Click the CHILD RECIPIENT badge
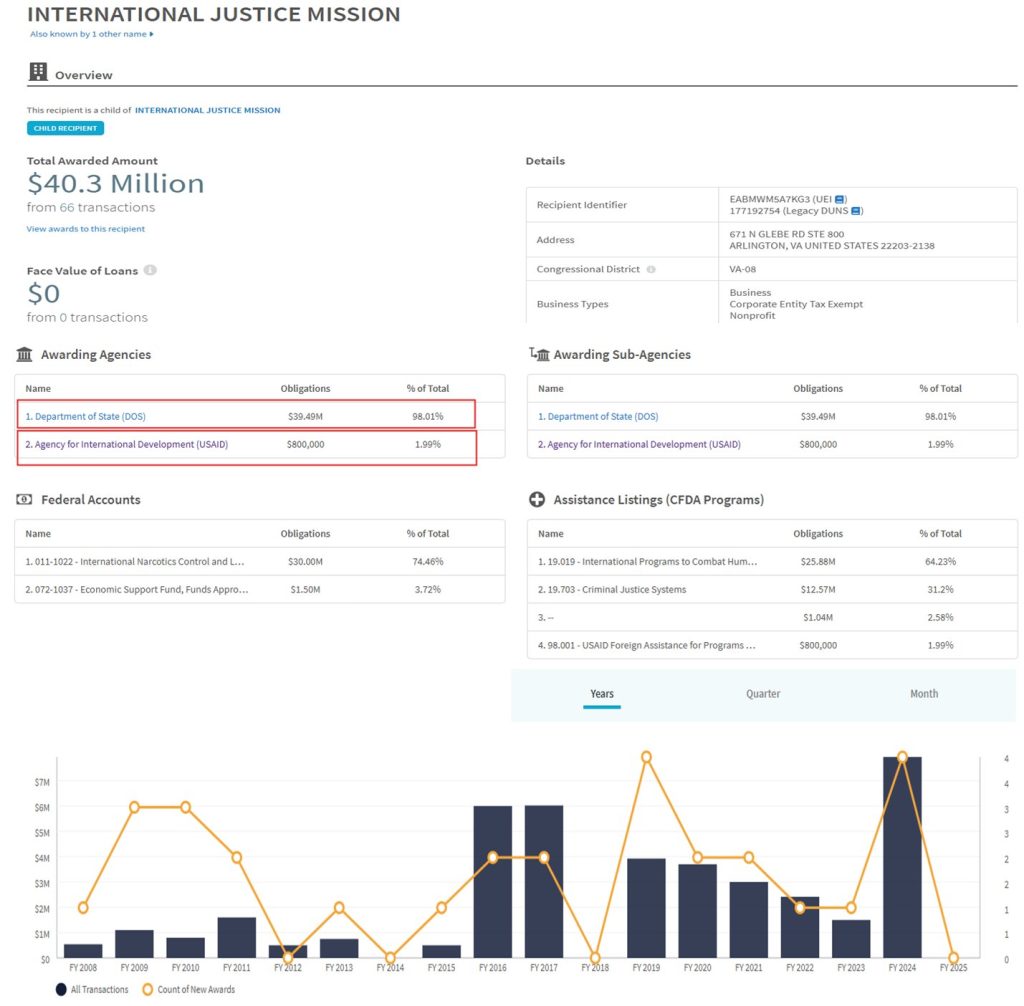Screen dimensions: 1024x1006 [65, 128]
